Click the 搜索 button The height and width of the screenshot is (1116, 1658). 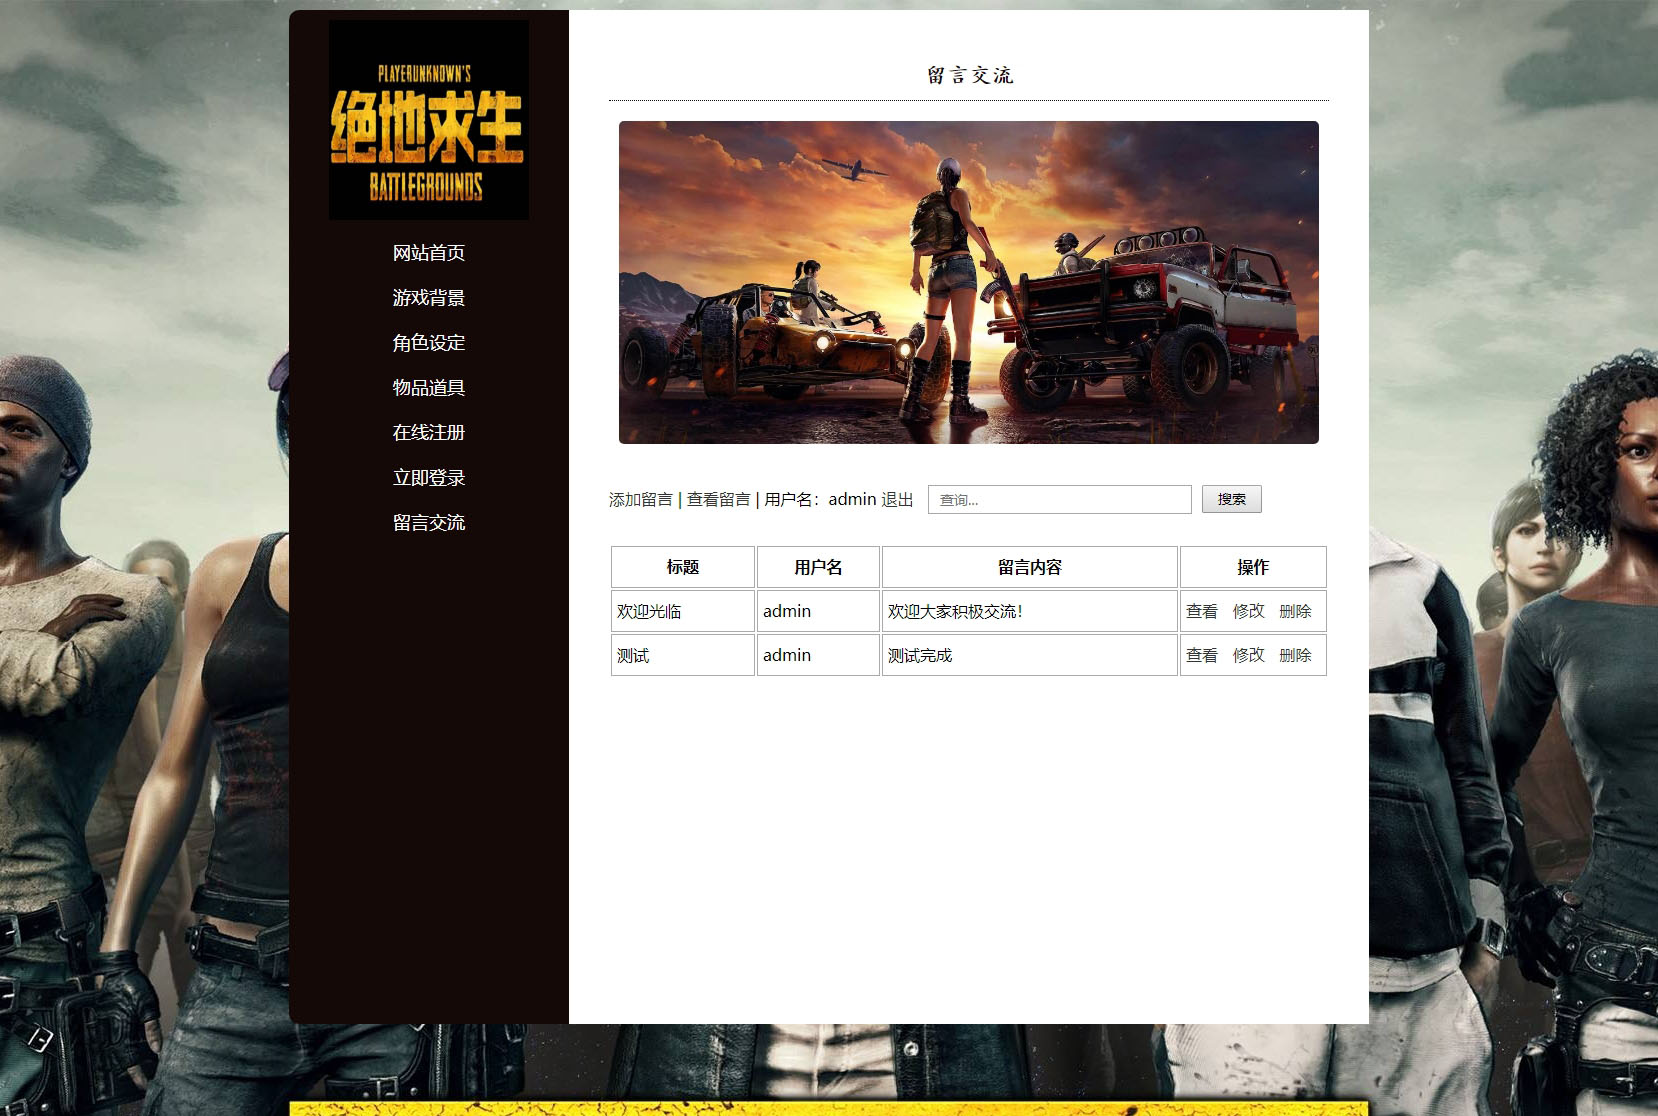pos(1232,499)
